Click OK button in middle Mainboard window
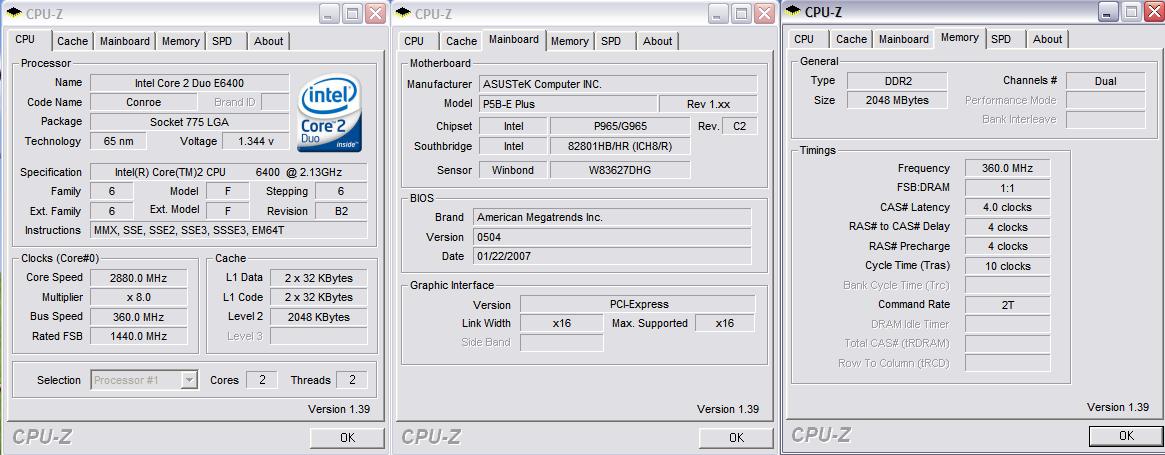 pyautogui.click(x=736, y=438)
